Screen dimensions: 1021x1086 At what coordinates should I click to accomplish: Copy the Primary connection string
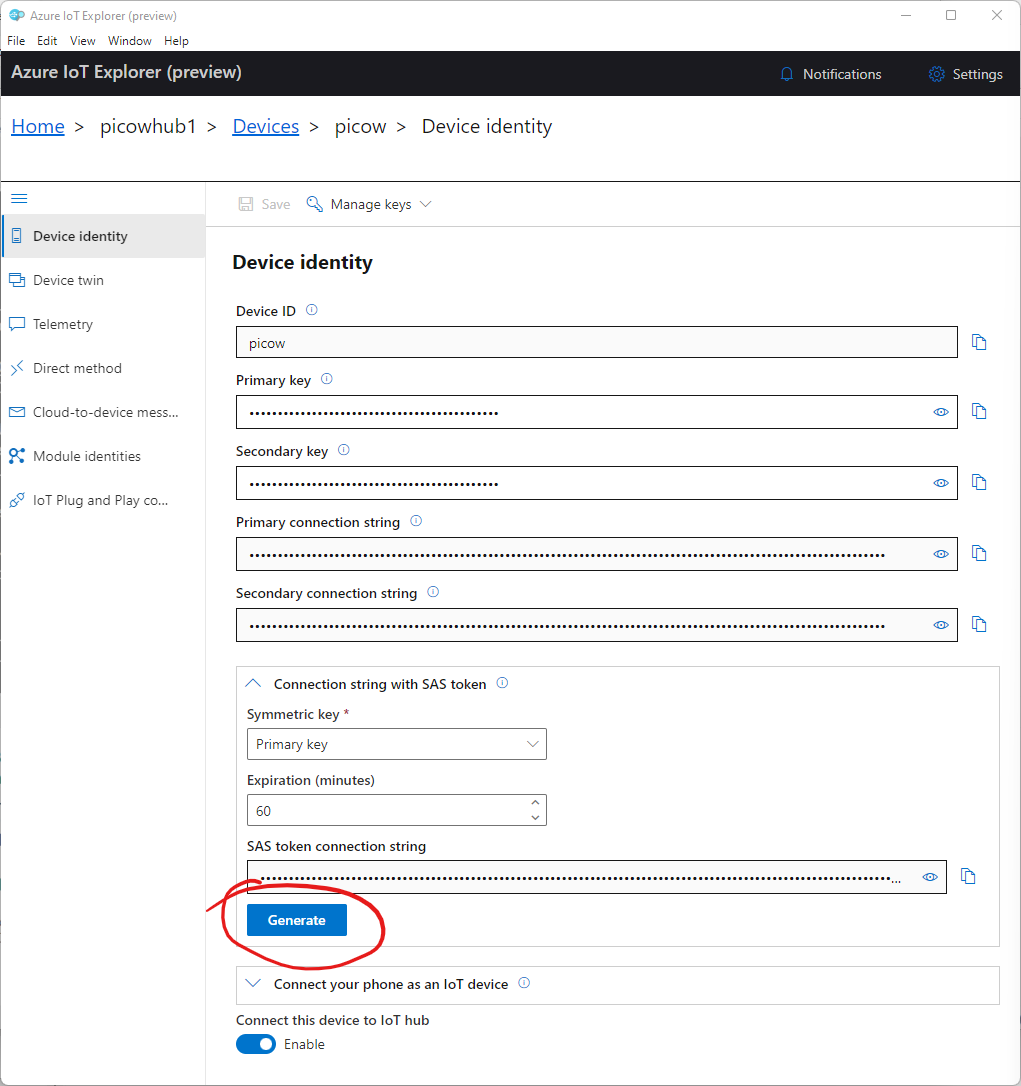point(979,553)
